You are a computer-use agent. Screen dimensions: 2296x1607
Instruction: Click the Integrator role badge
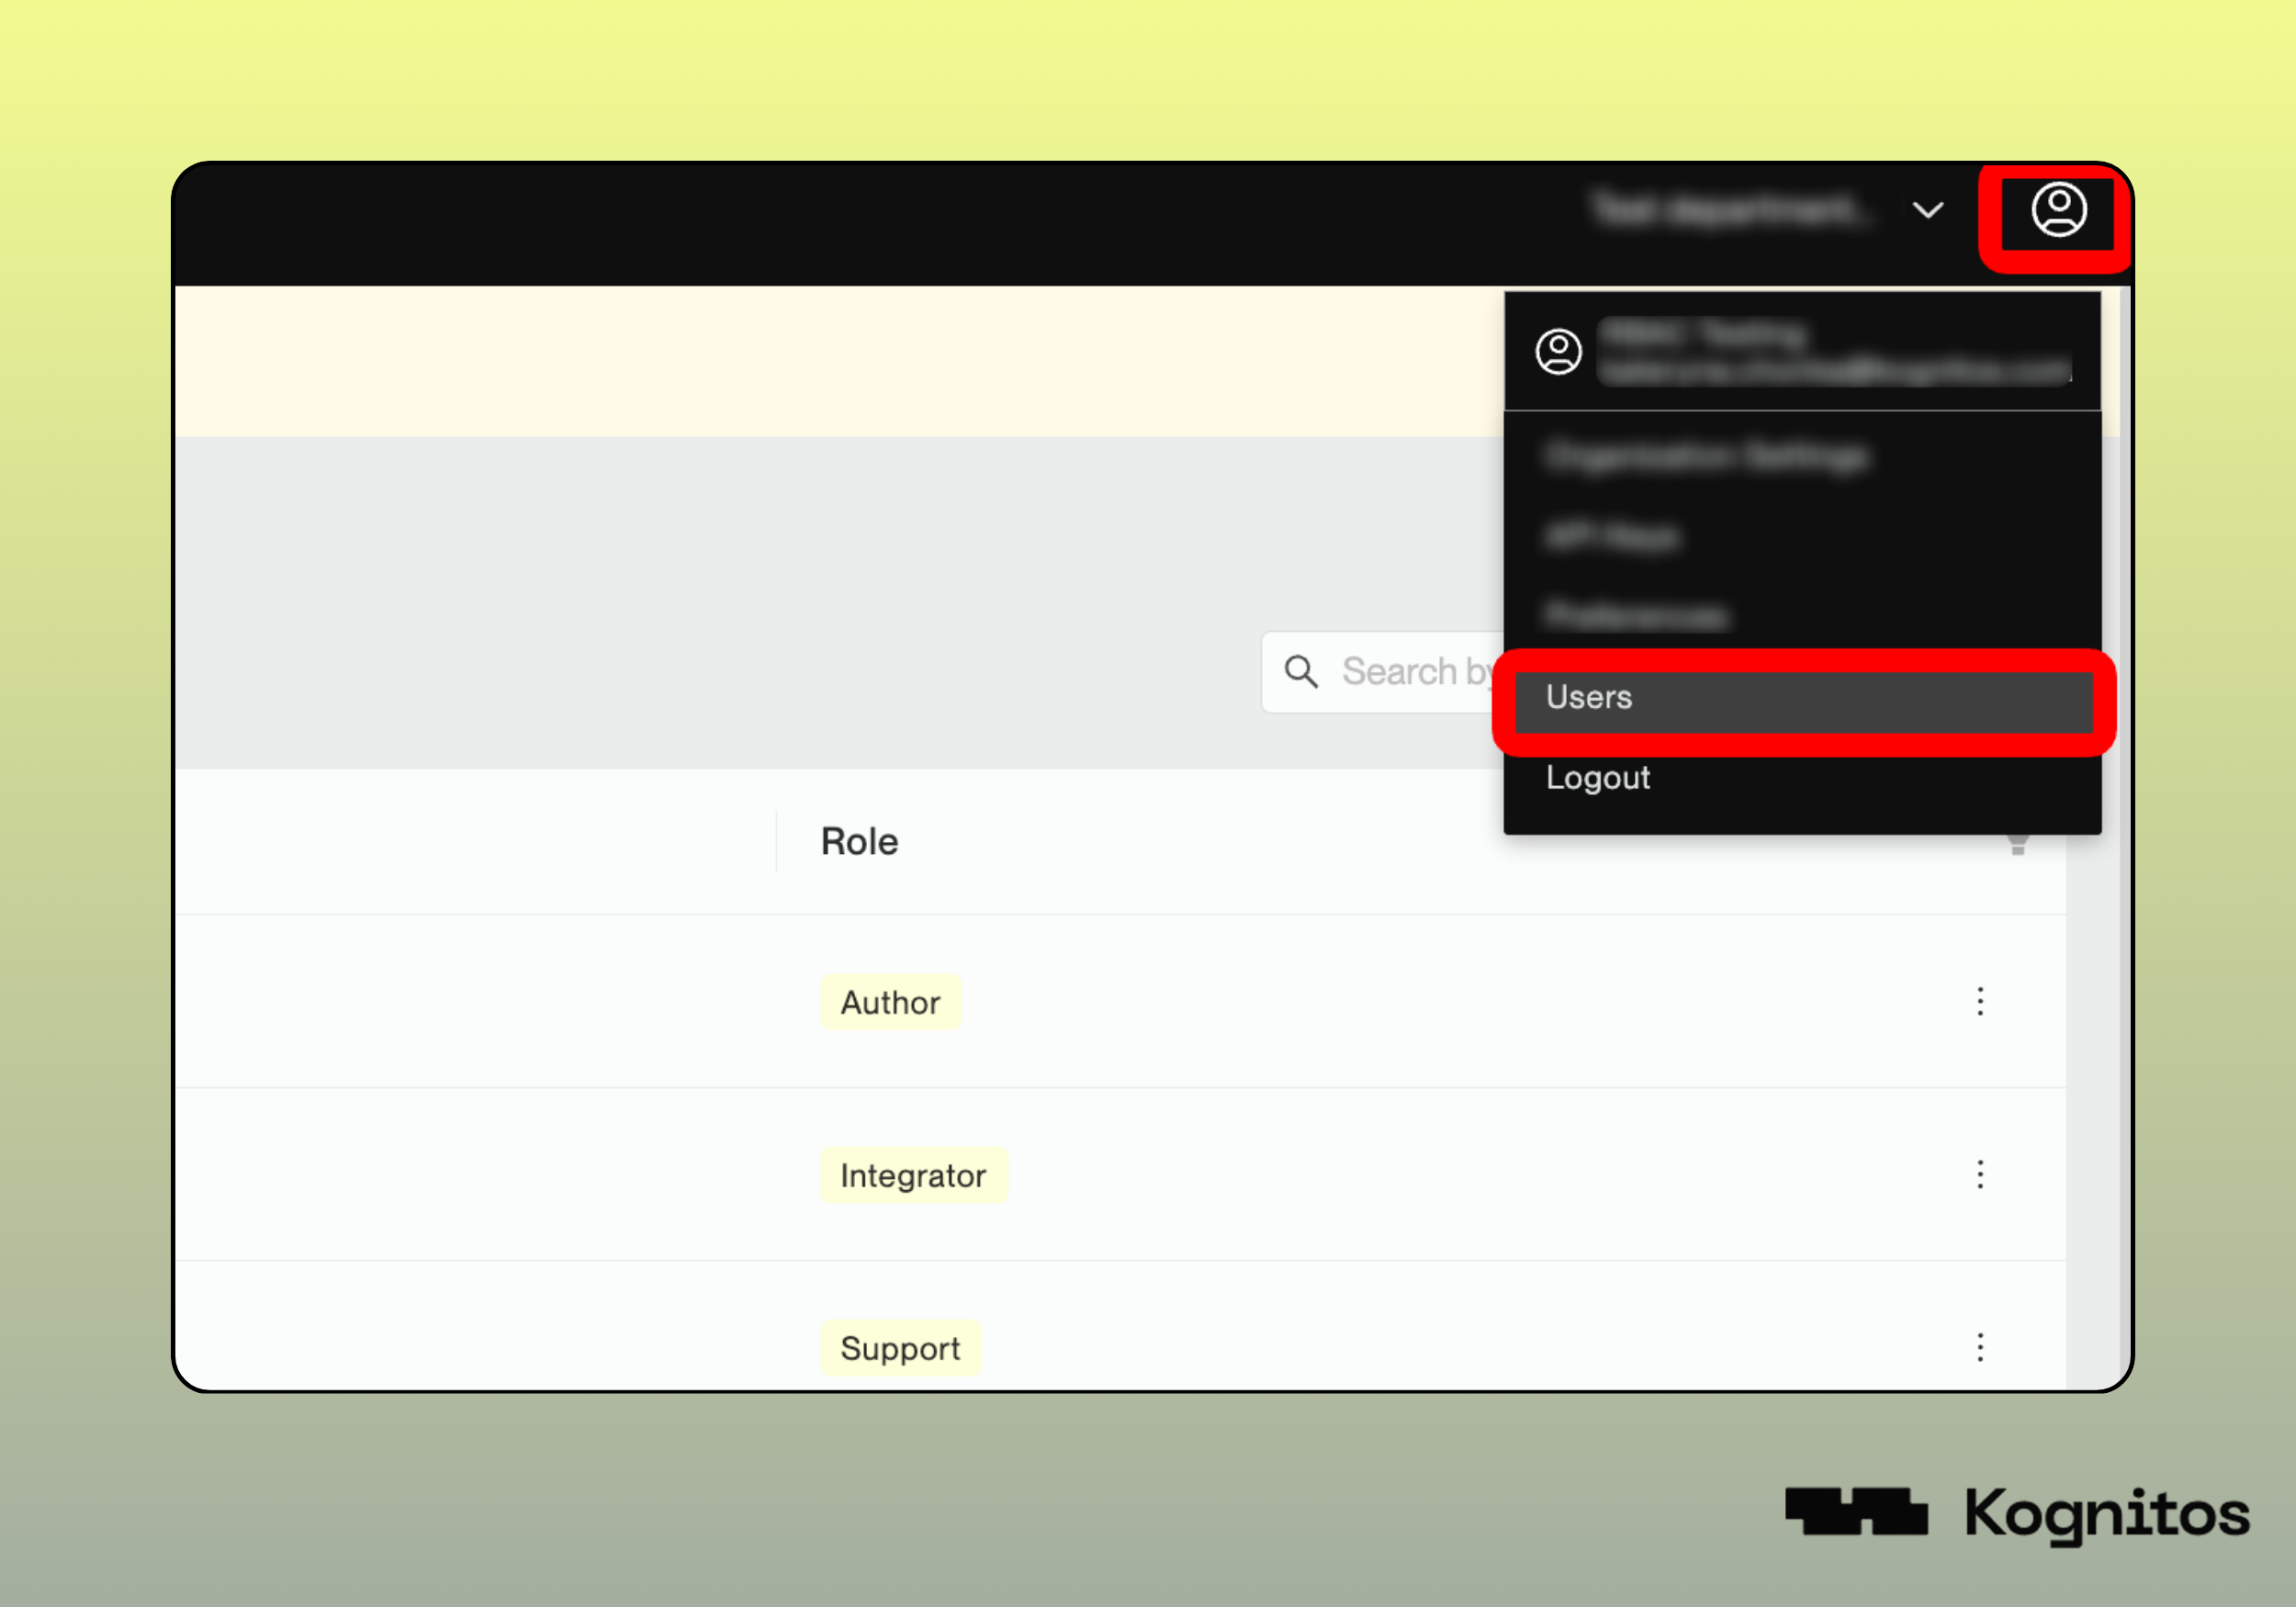pos(913,1175)
